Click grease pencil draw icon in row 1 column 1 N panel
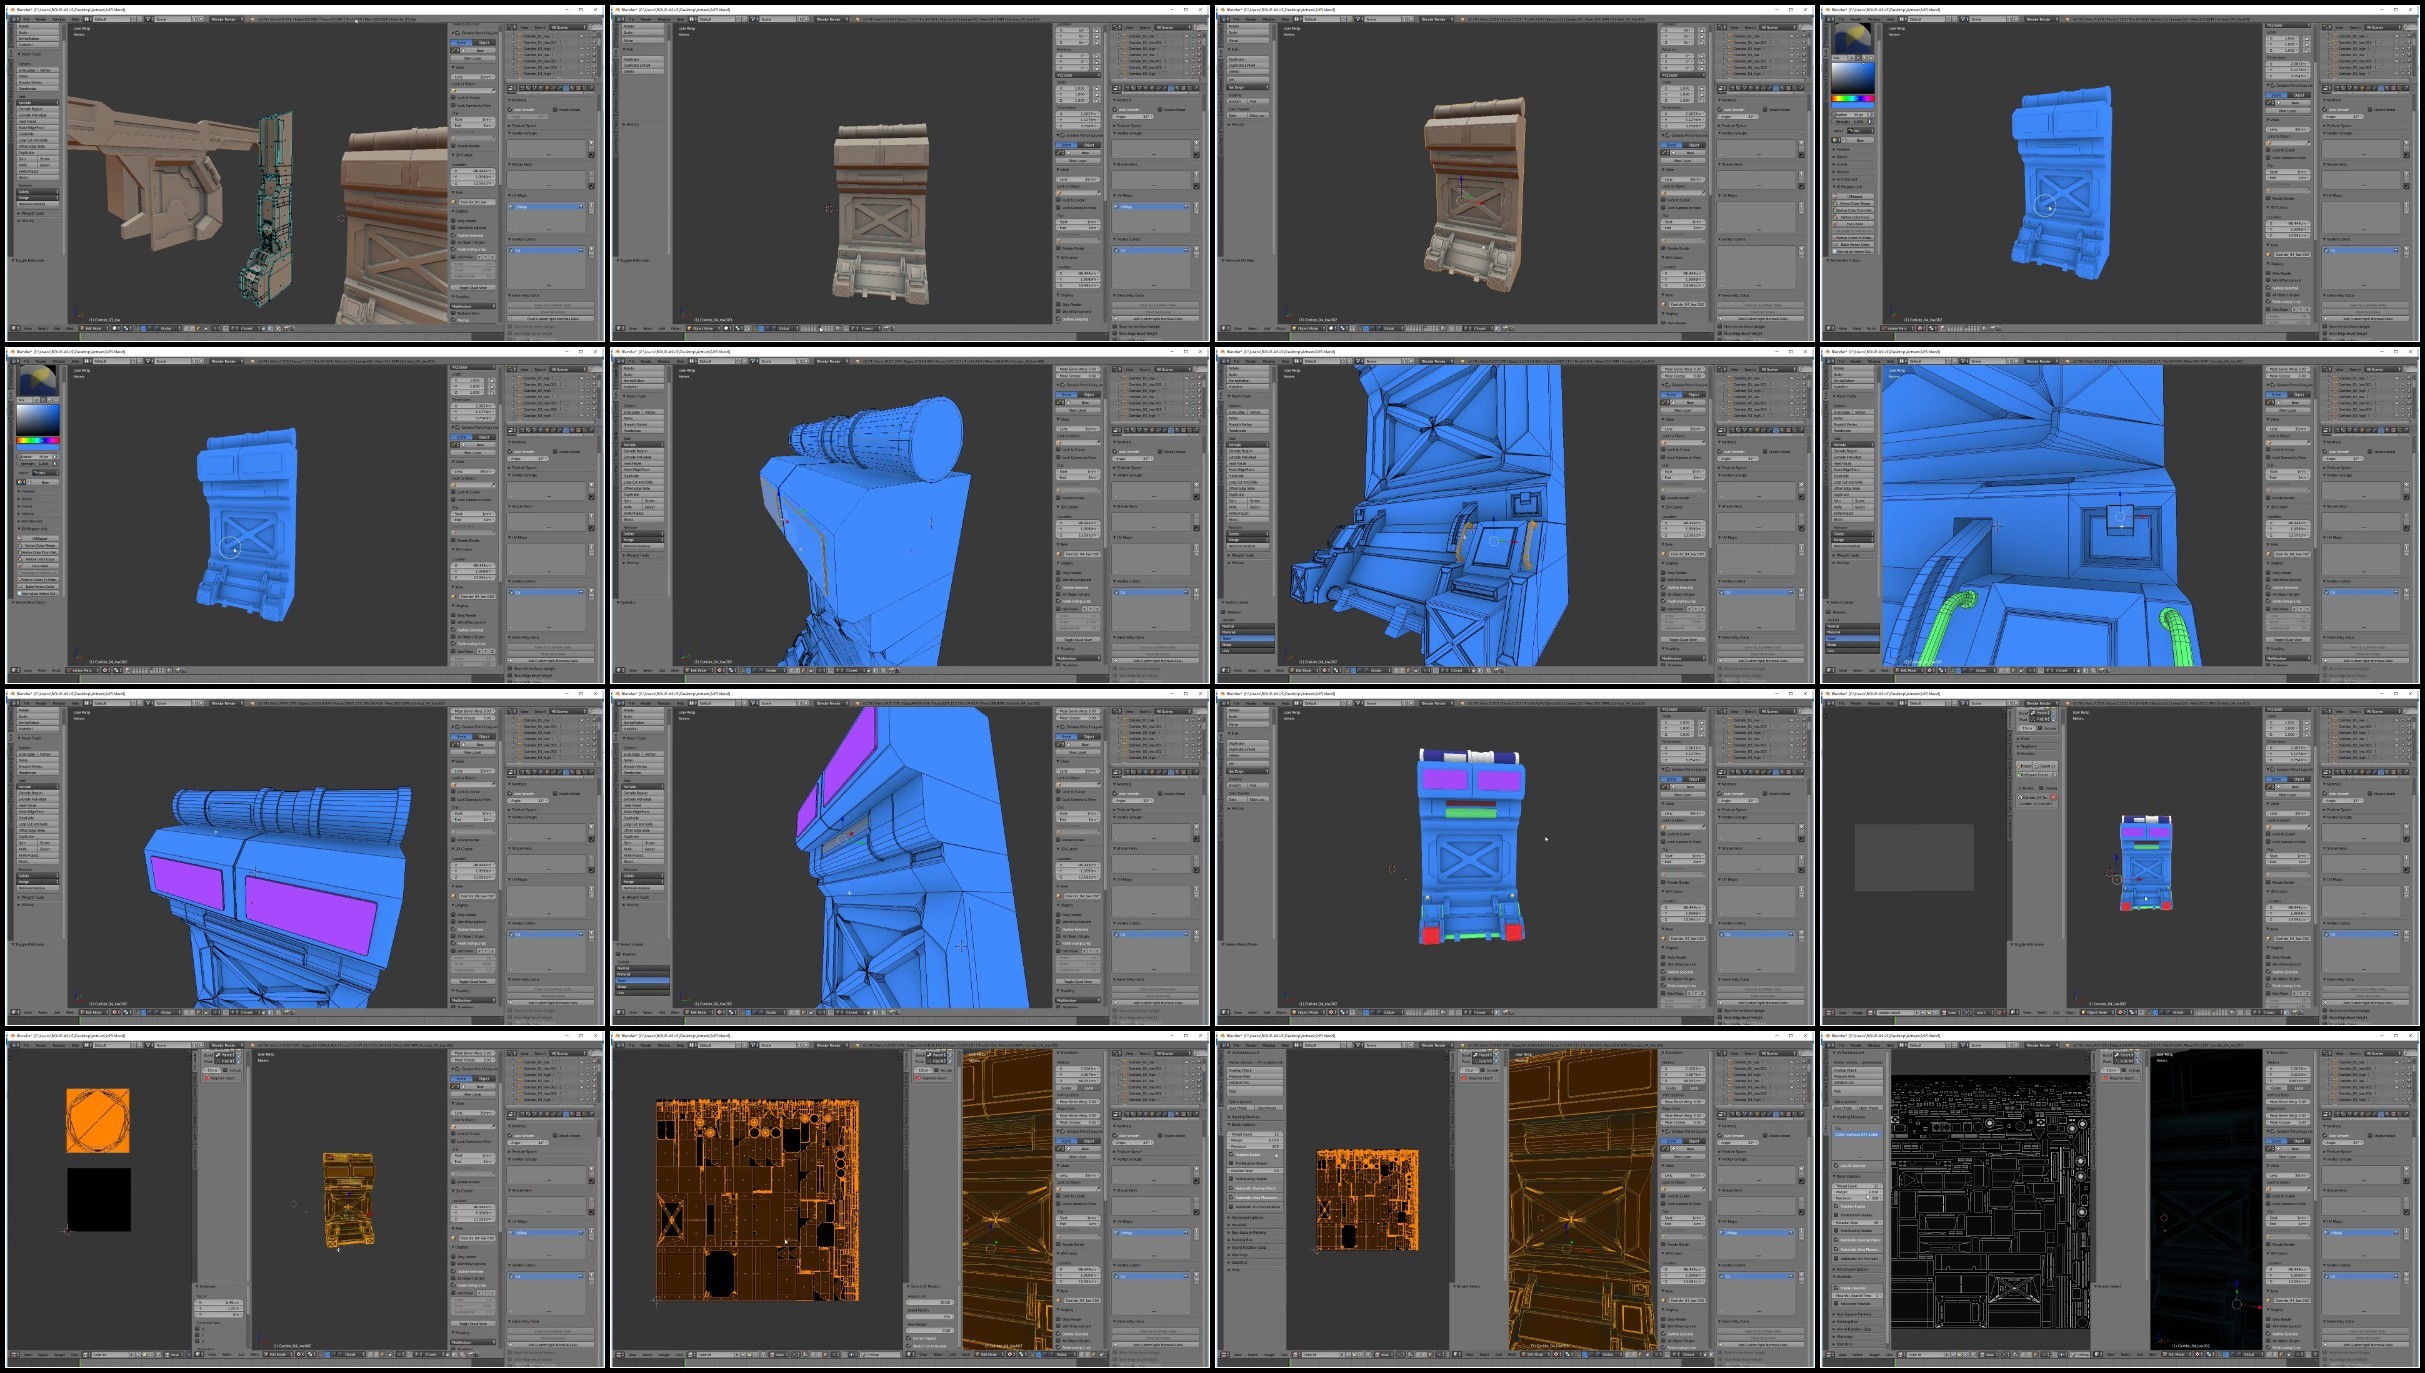The image size is (2425, 1373). 454,50
